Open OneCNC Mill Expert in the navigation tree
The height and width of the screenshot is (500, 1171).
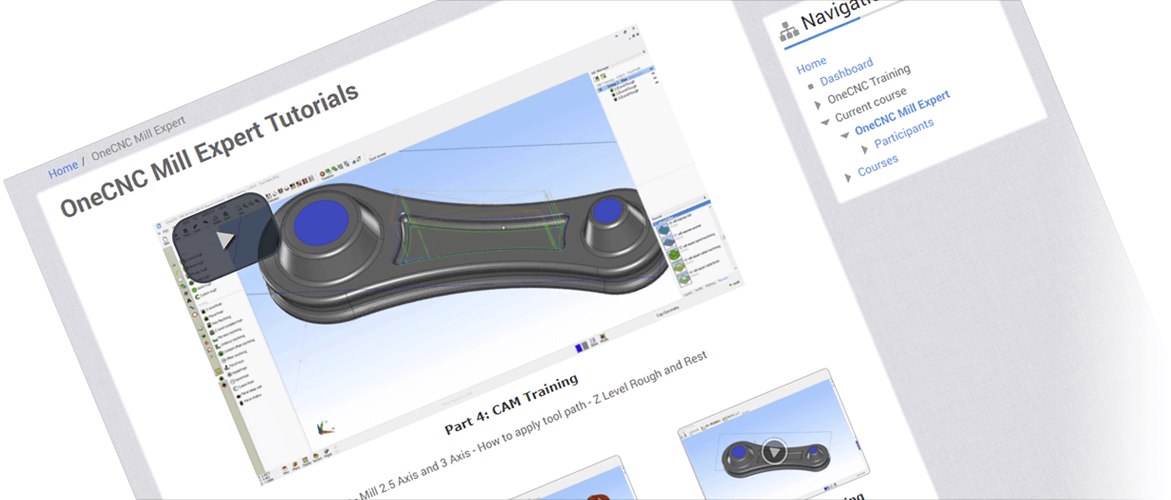(x=902, y=112)
